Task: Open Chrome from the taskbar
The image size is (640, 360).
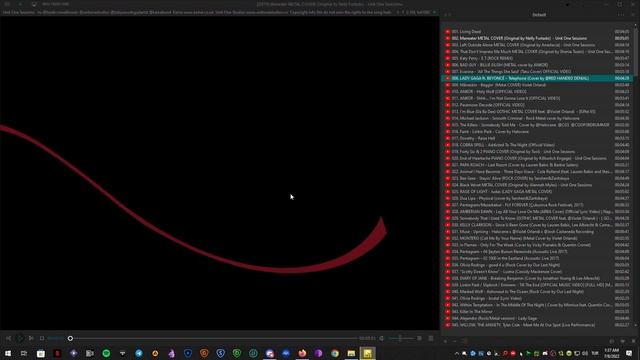Action: pyautogui.click(x=335, y=353)
